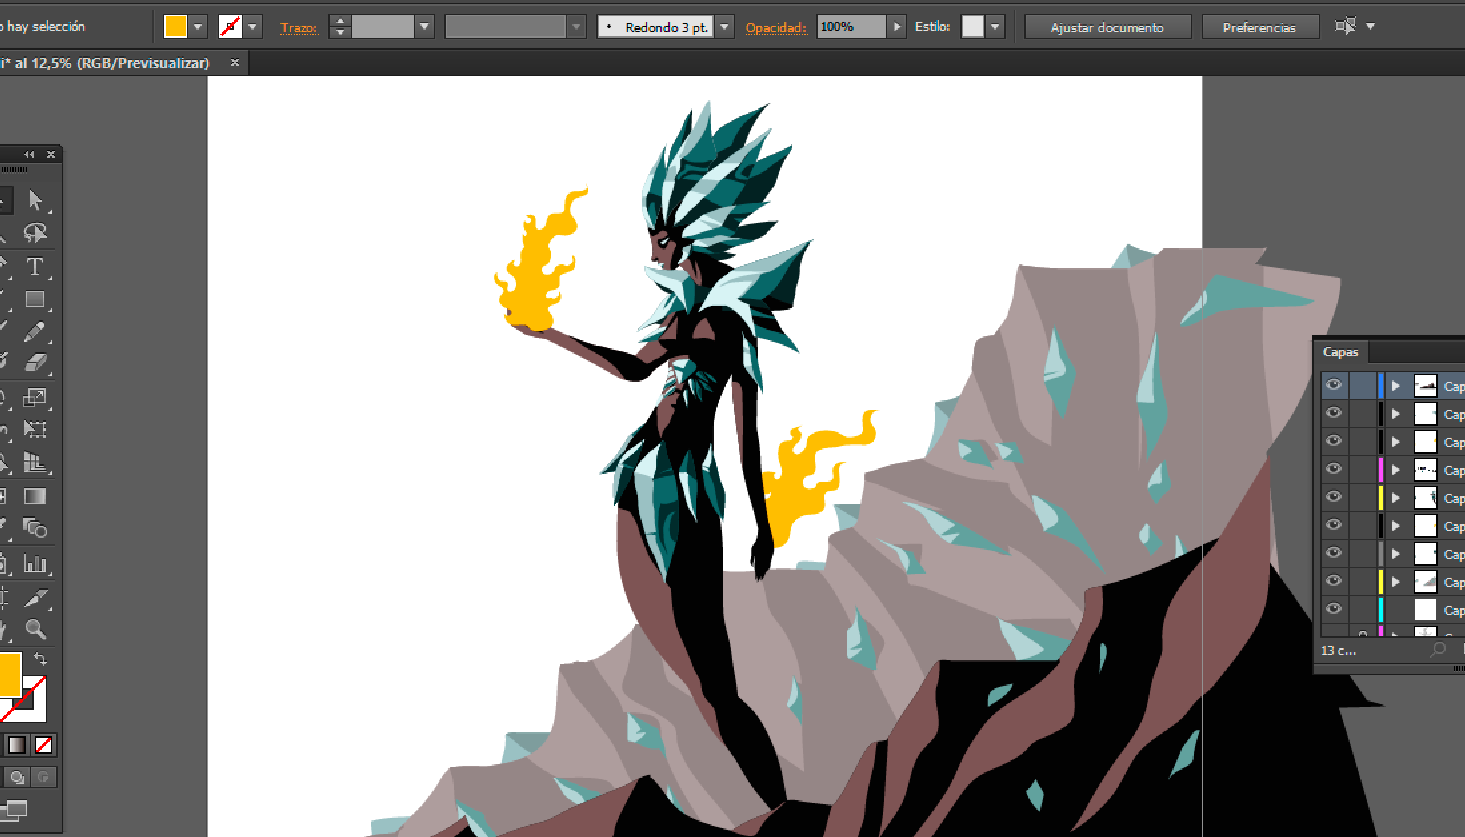Select the Free Transform tool
Screen dimensions: 1465x837
point(35,429)
